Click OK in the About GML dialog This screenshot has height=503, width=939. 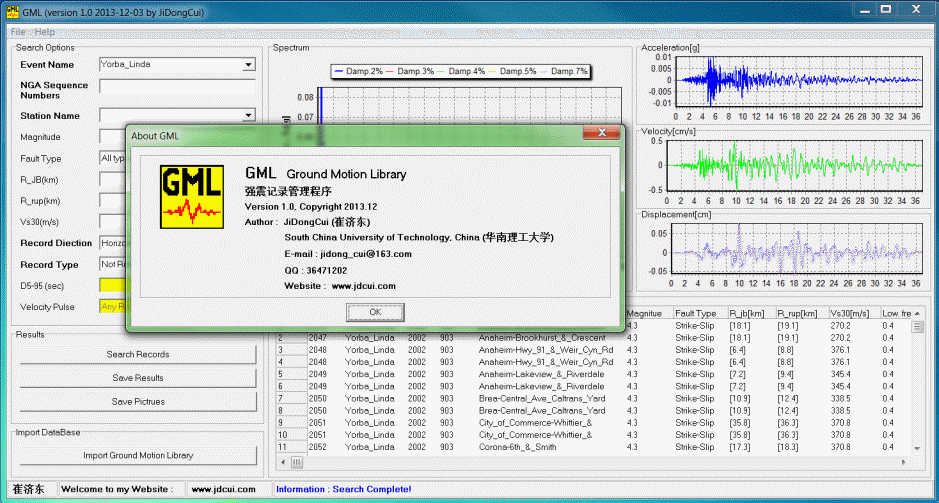pos(375,312)
